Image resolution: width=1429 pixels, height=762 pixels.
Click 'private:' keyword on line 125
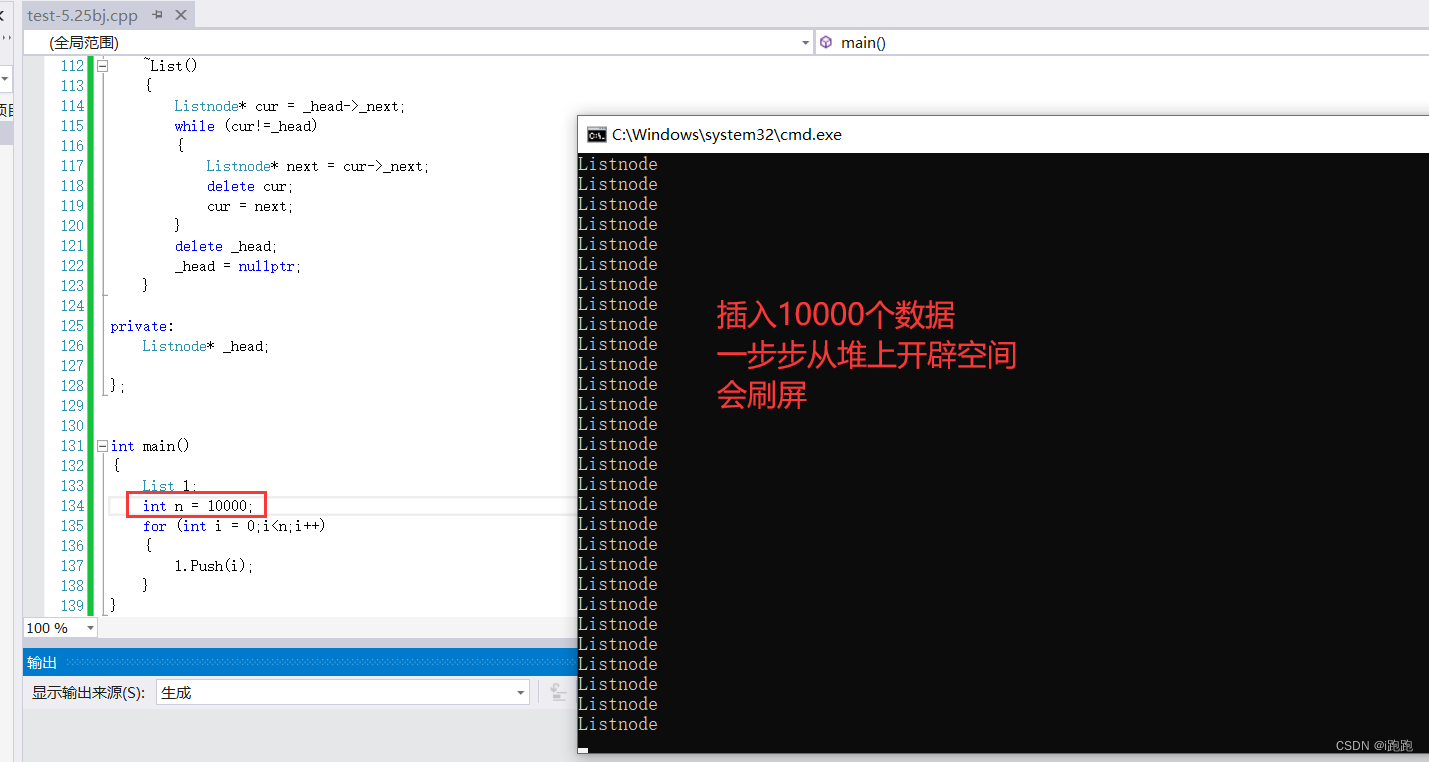tap(142, 326)
